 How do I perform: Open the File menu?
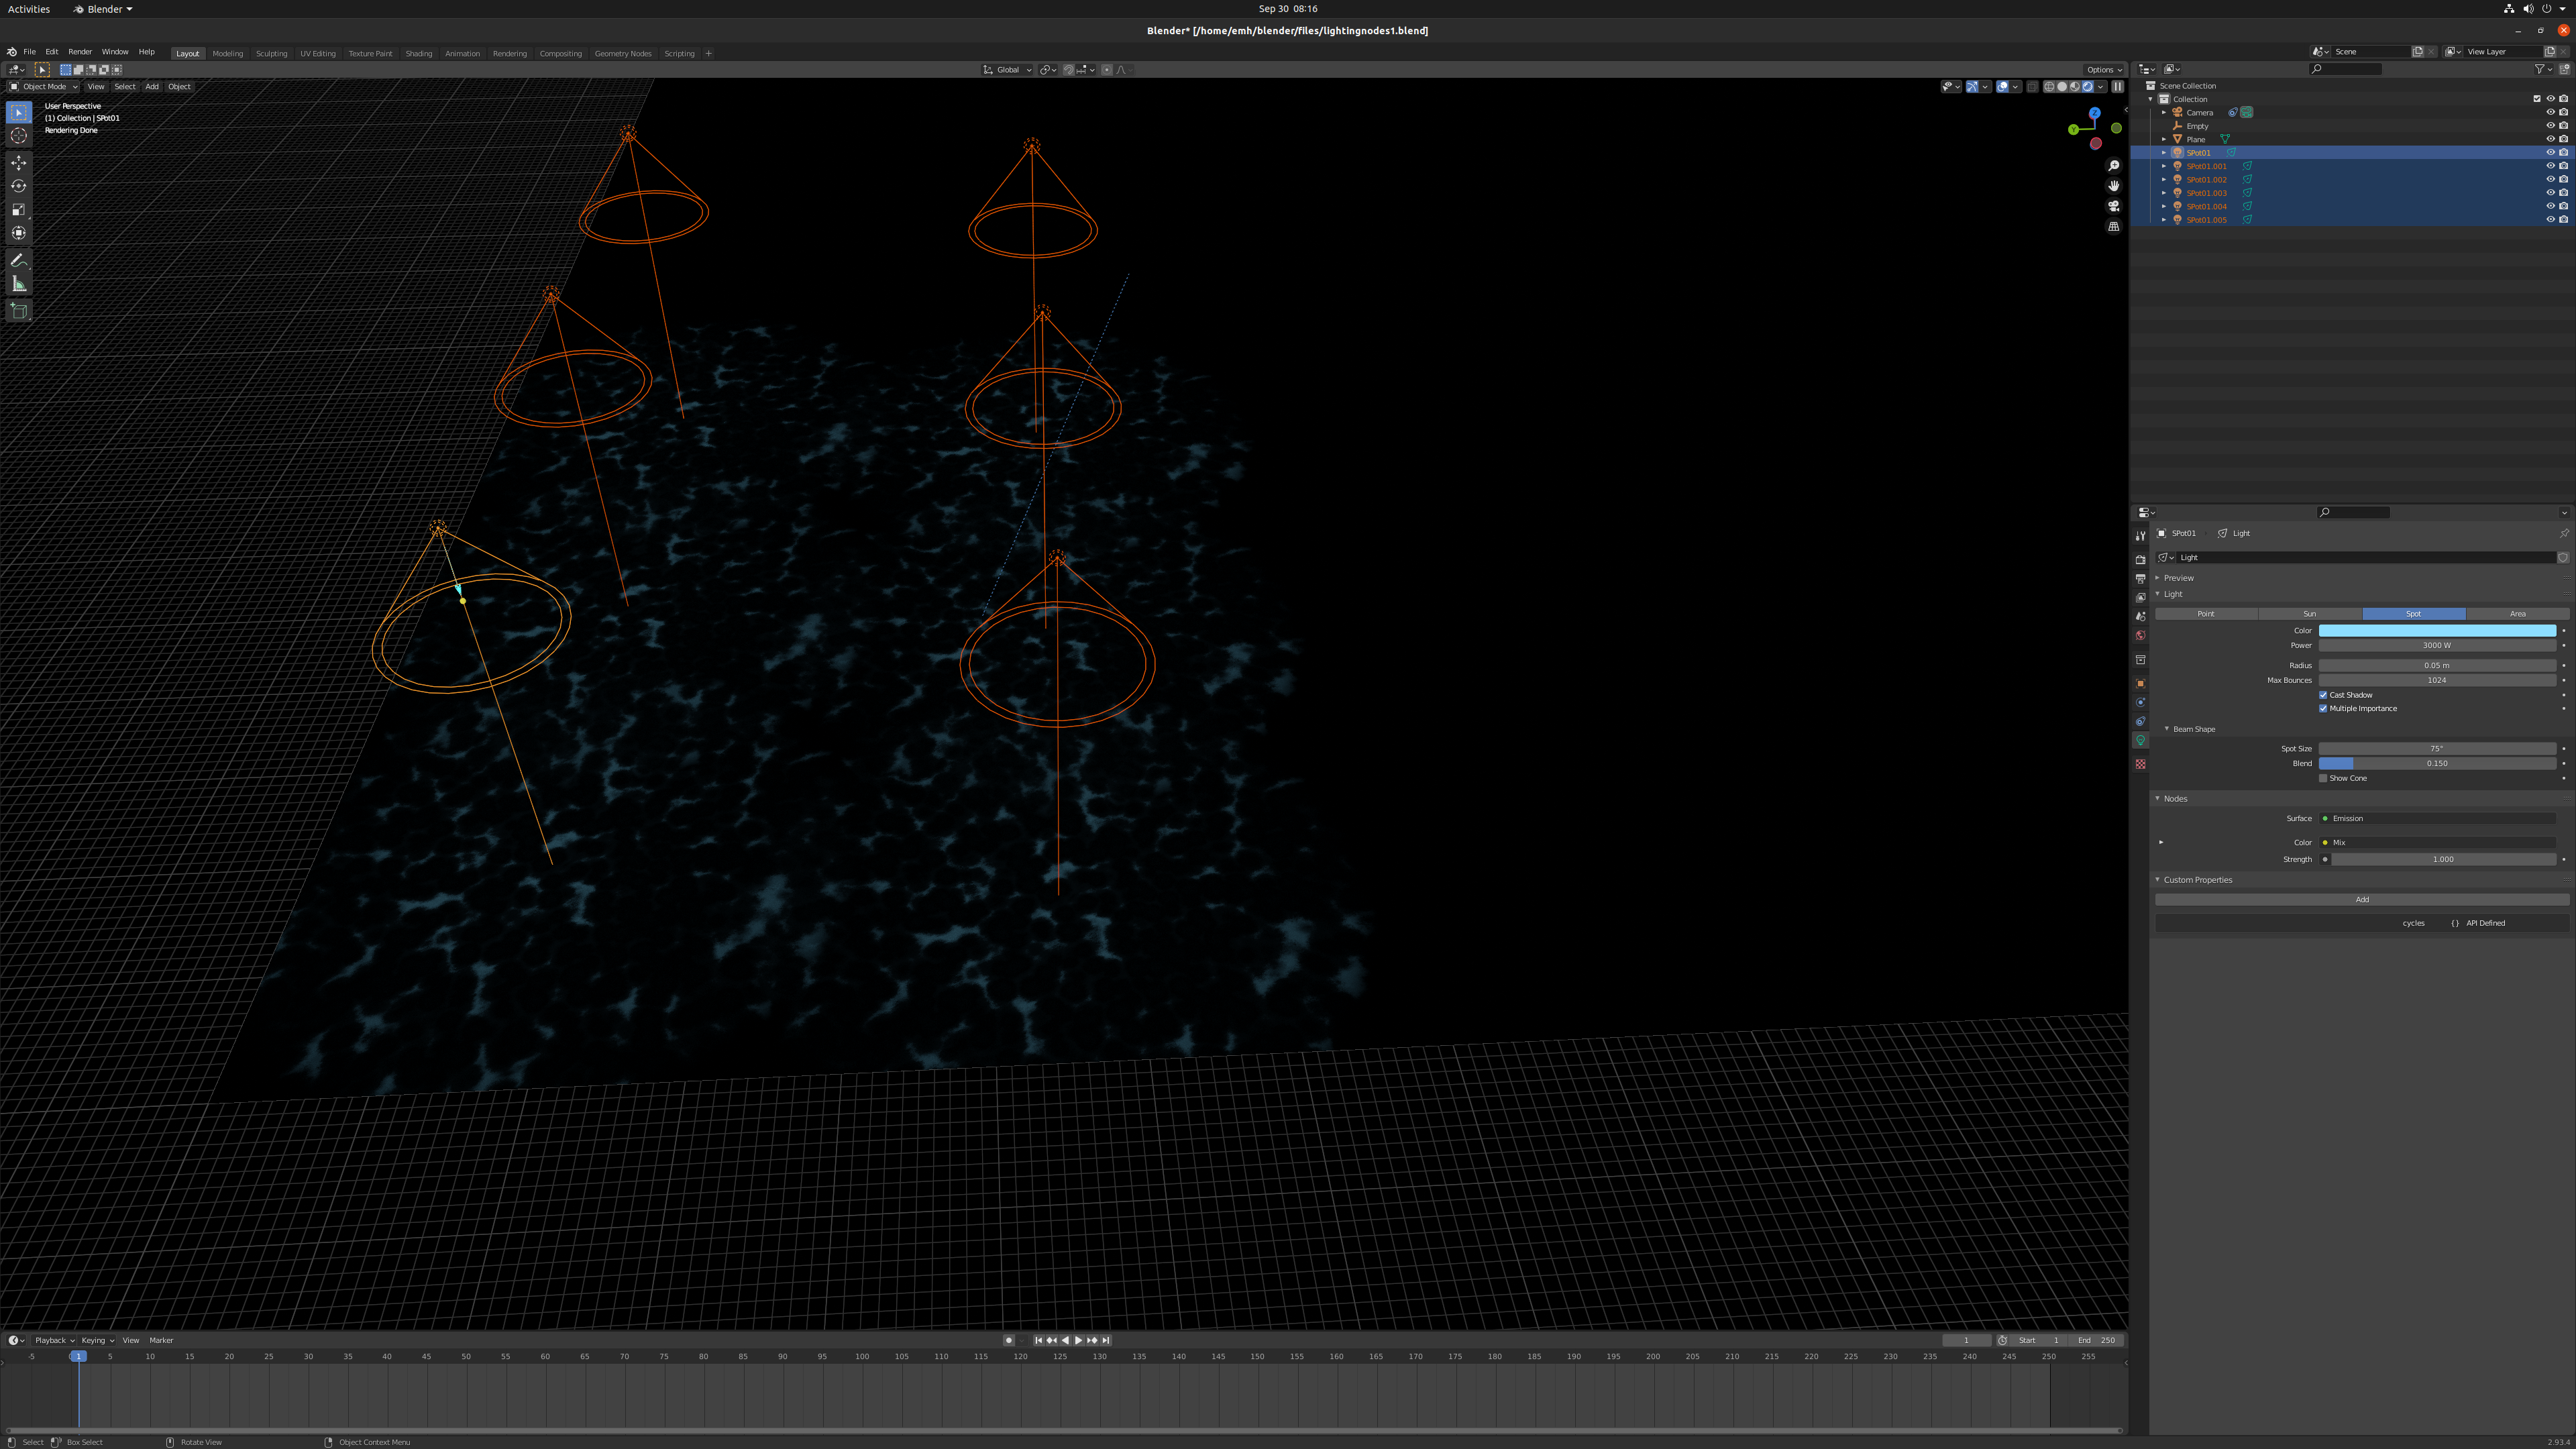30,52
